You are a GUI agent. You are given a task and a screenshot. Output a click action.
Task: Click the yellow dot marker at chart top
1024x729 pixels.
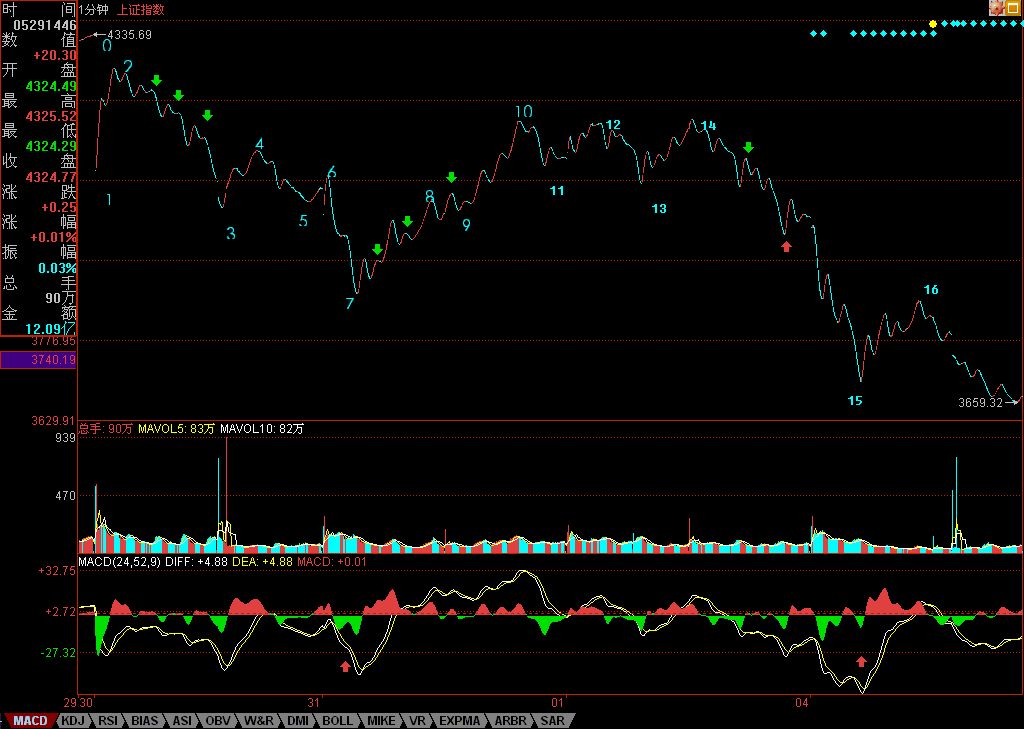933,23
